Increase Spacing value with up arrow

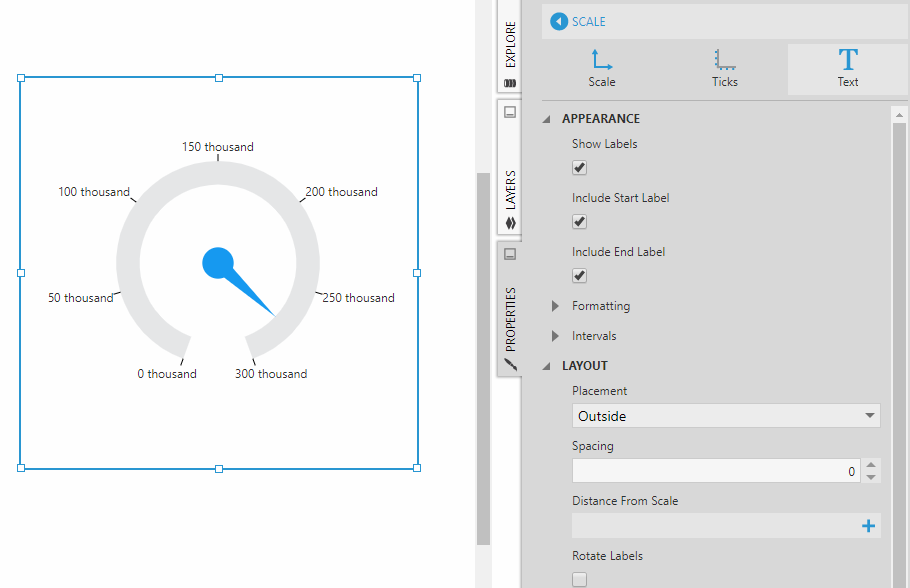tap(871, 465)
